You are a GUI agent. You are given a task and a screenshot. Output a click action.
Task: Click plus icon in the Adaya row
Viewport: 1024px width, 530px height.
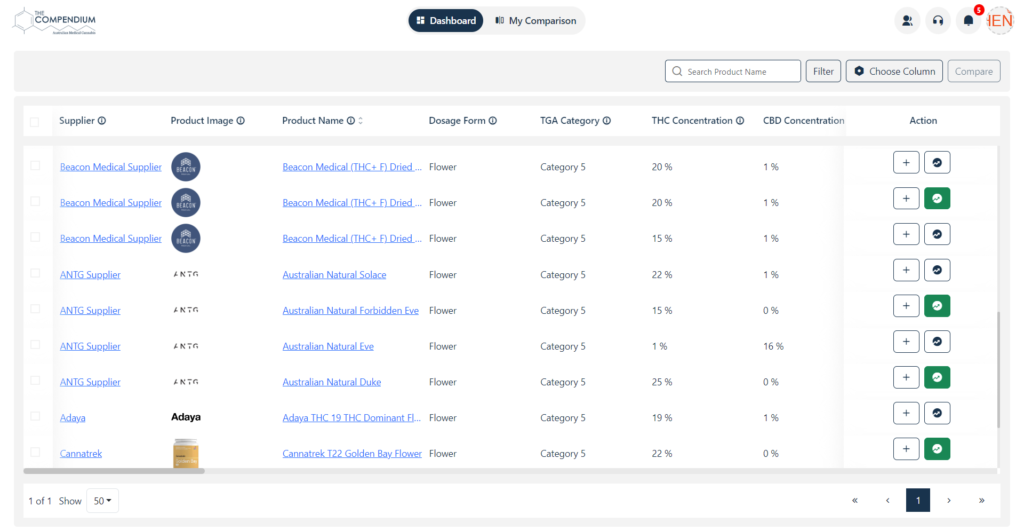906,413
